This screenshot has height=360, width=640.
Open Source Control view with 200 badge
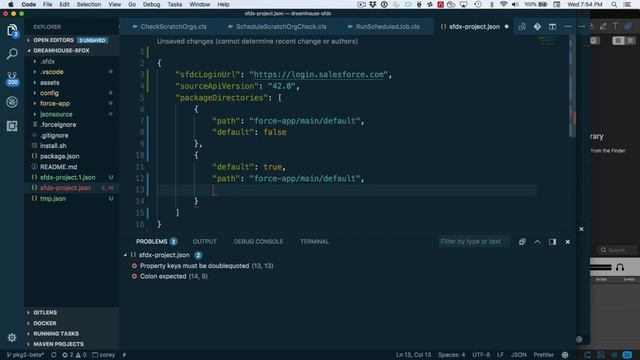pyautogui.click(x=12, y=78)
